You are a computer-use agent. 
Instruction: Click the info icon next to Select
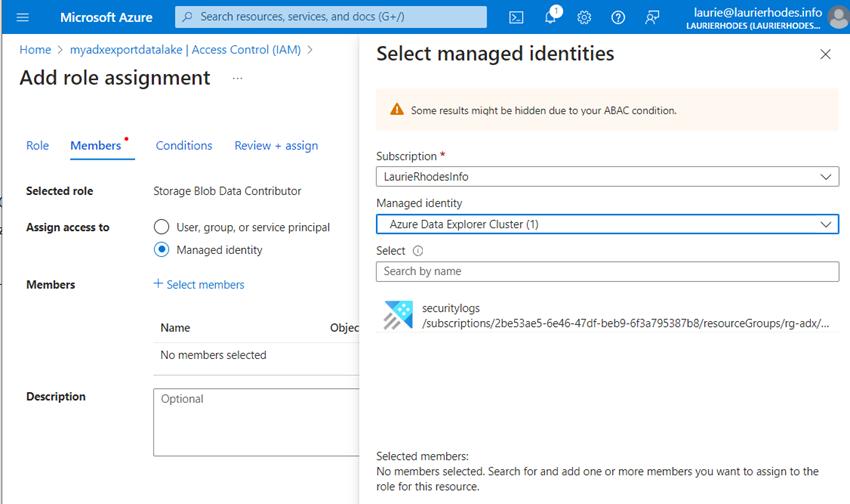418,250
